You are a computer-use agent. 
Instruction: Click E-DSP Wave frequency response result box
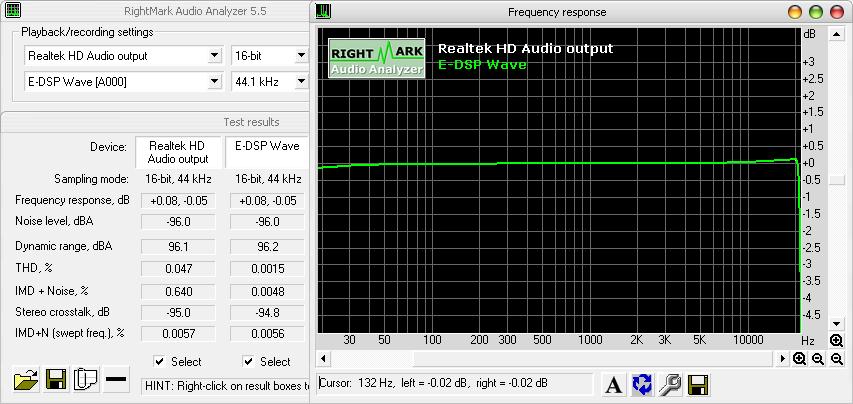click(x=268, y=201)
